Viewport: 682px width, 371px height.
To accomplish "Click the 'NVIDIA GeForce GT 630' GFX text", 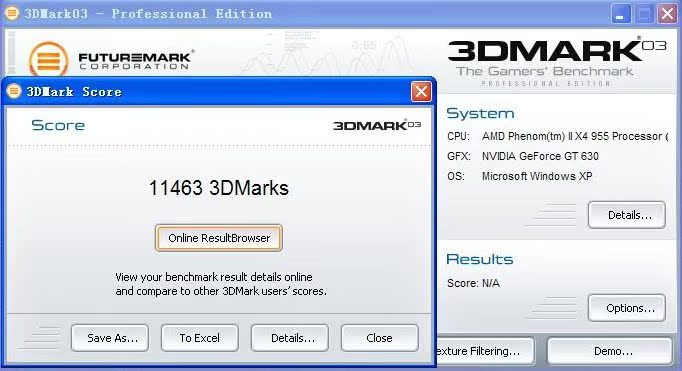I will tap(540, 156).
